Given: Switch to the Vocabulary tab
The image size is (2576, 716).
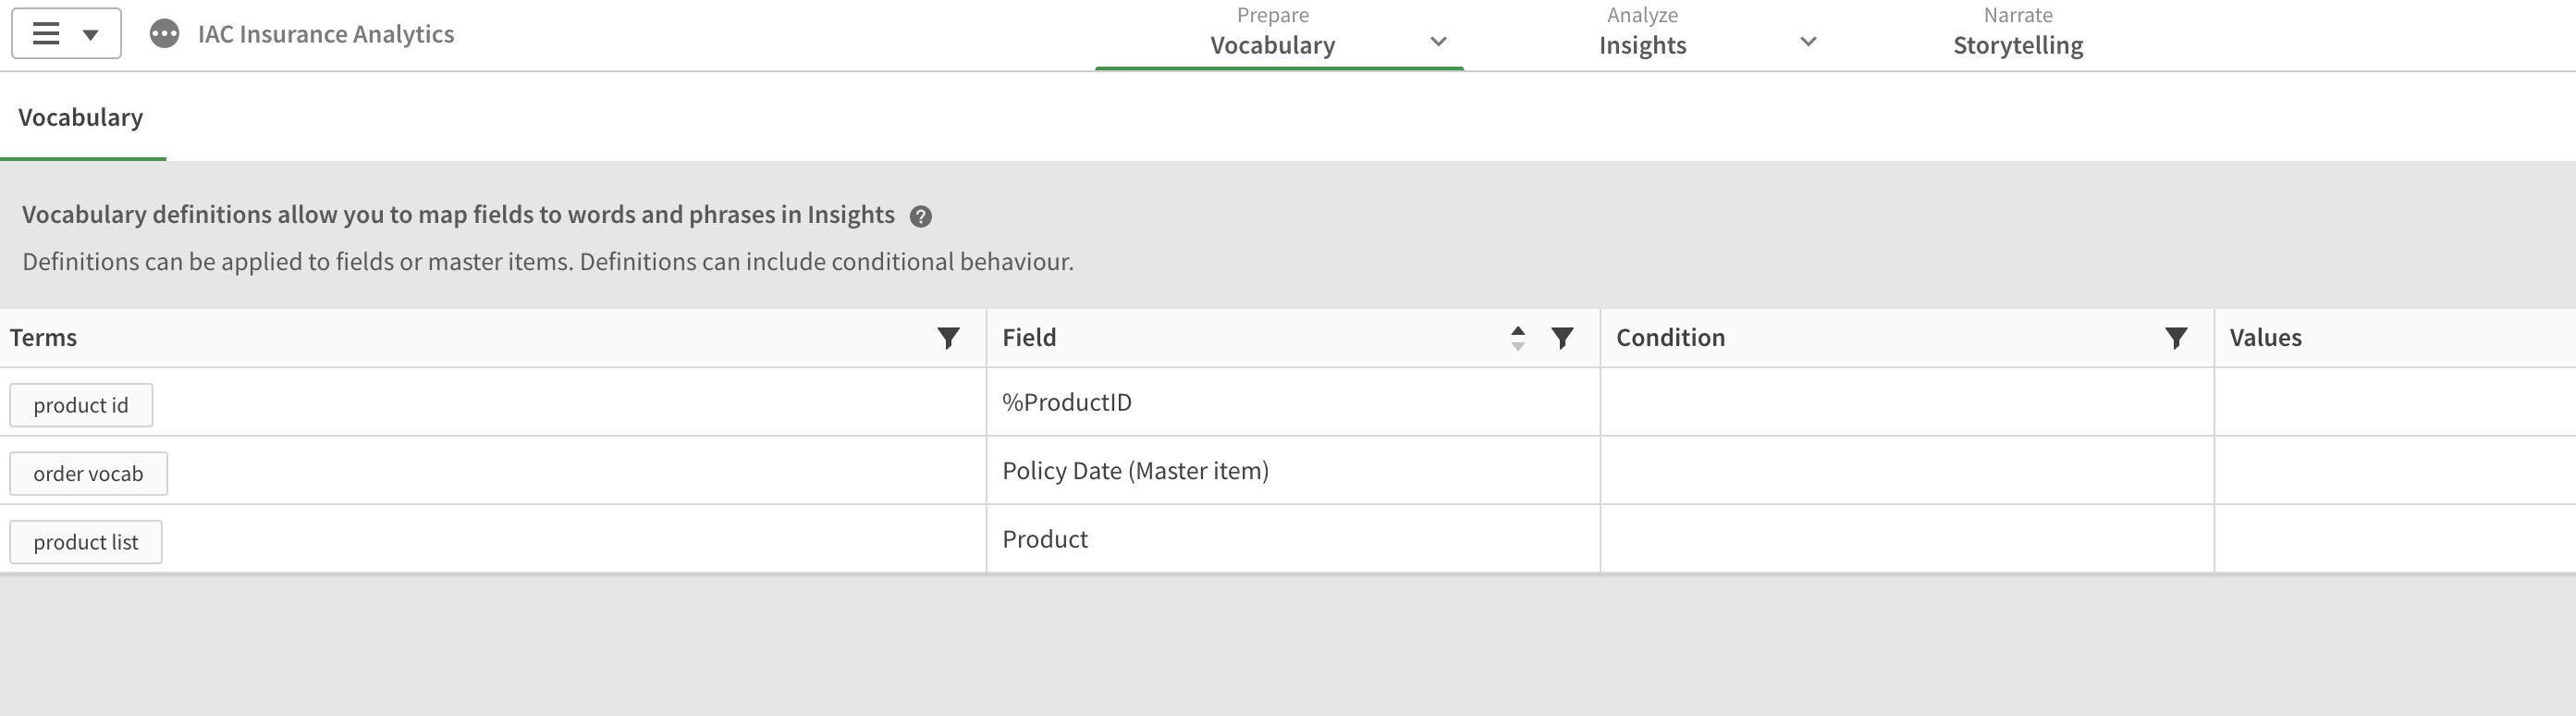Looking at the screenshot, I should click(x=81, y=117).
